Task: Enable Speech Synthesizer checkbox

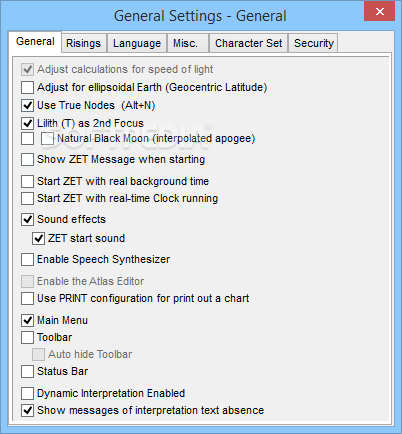Action: pos(27,260)
